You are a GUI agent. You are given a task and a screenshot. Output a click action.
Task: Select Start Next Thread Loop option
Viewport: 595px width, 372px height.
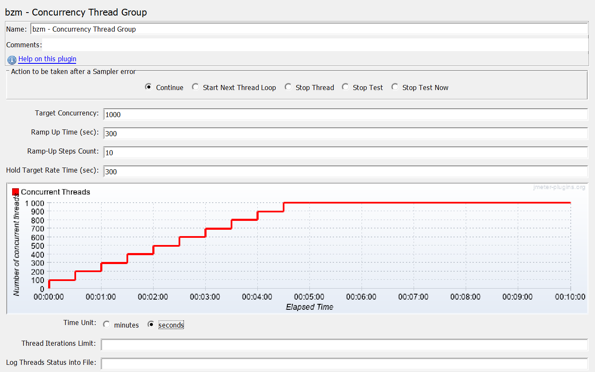pos(195,87)
